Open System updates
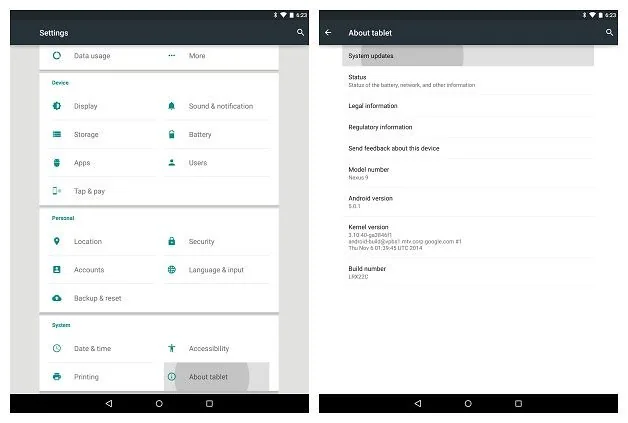The width and height of the screenshot is (628, 423). 468,56
